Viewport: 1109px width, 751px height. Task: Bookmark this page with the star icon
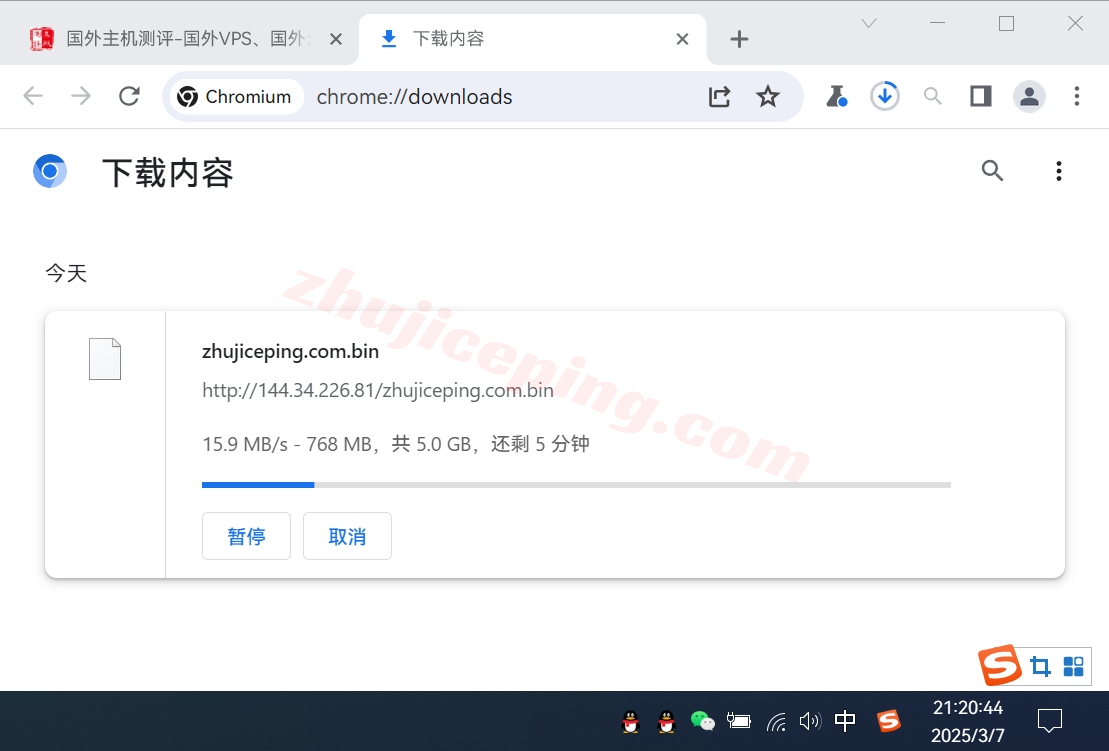point(767,97)
